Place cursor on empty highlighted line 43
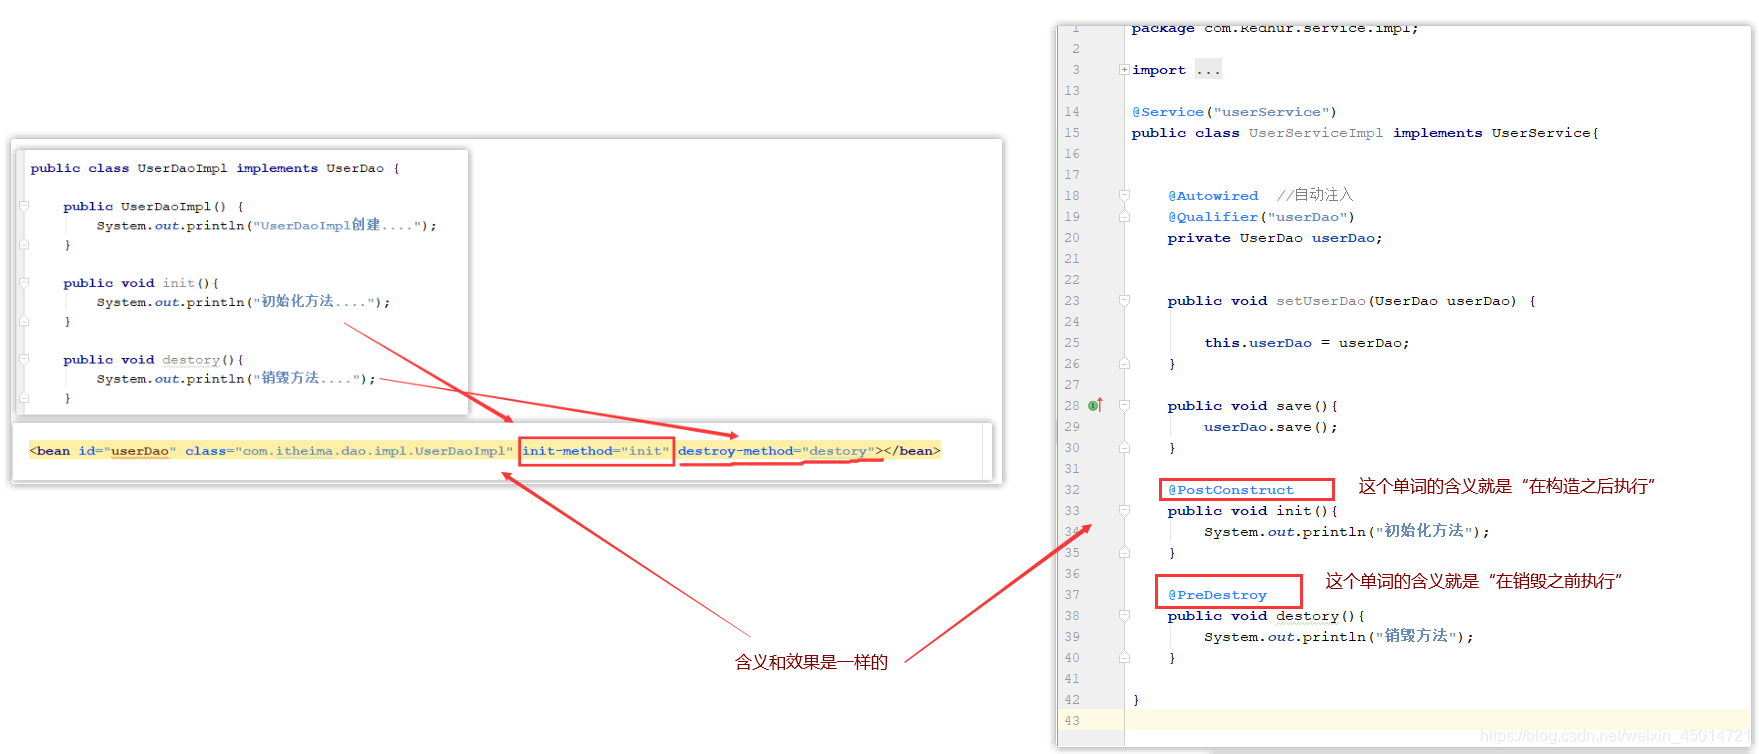This screenshot has height=754, width=1759. 1437,721
